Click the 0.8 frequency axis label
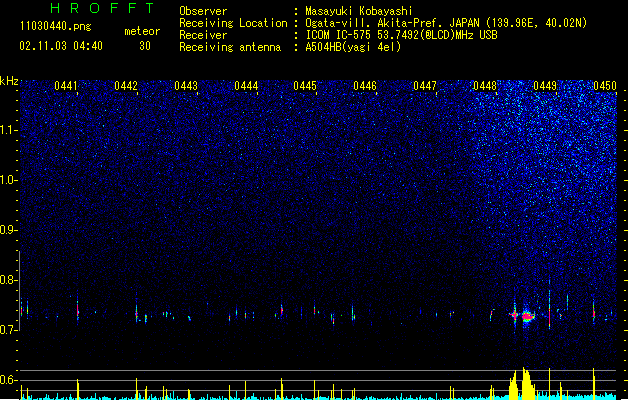Image resolution: width=629 pixels, height=400 pixels. tap(9, 280)
